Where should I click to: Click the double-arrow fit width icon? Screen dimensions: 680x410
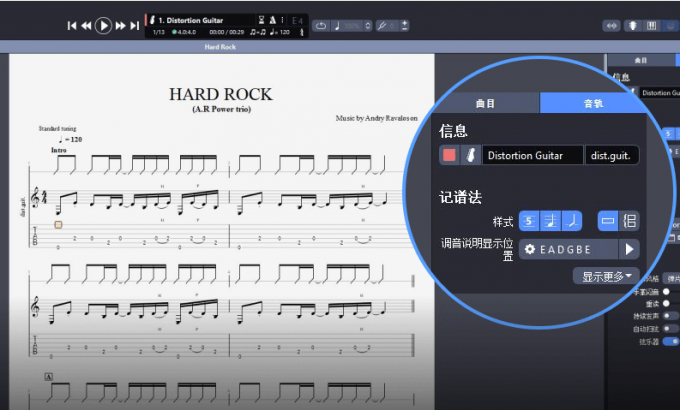(611, 26)
